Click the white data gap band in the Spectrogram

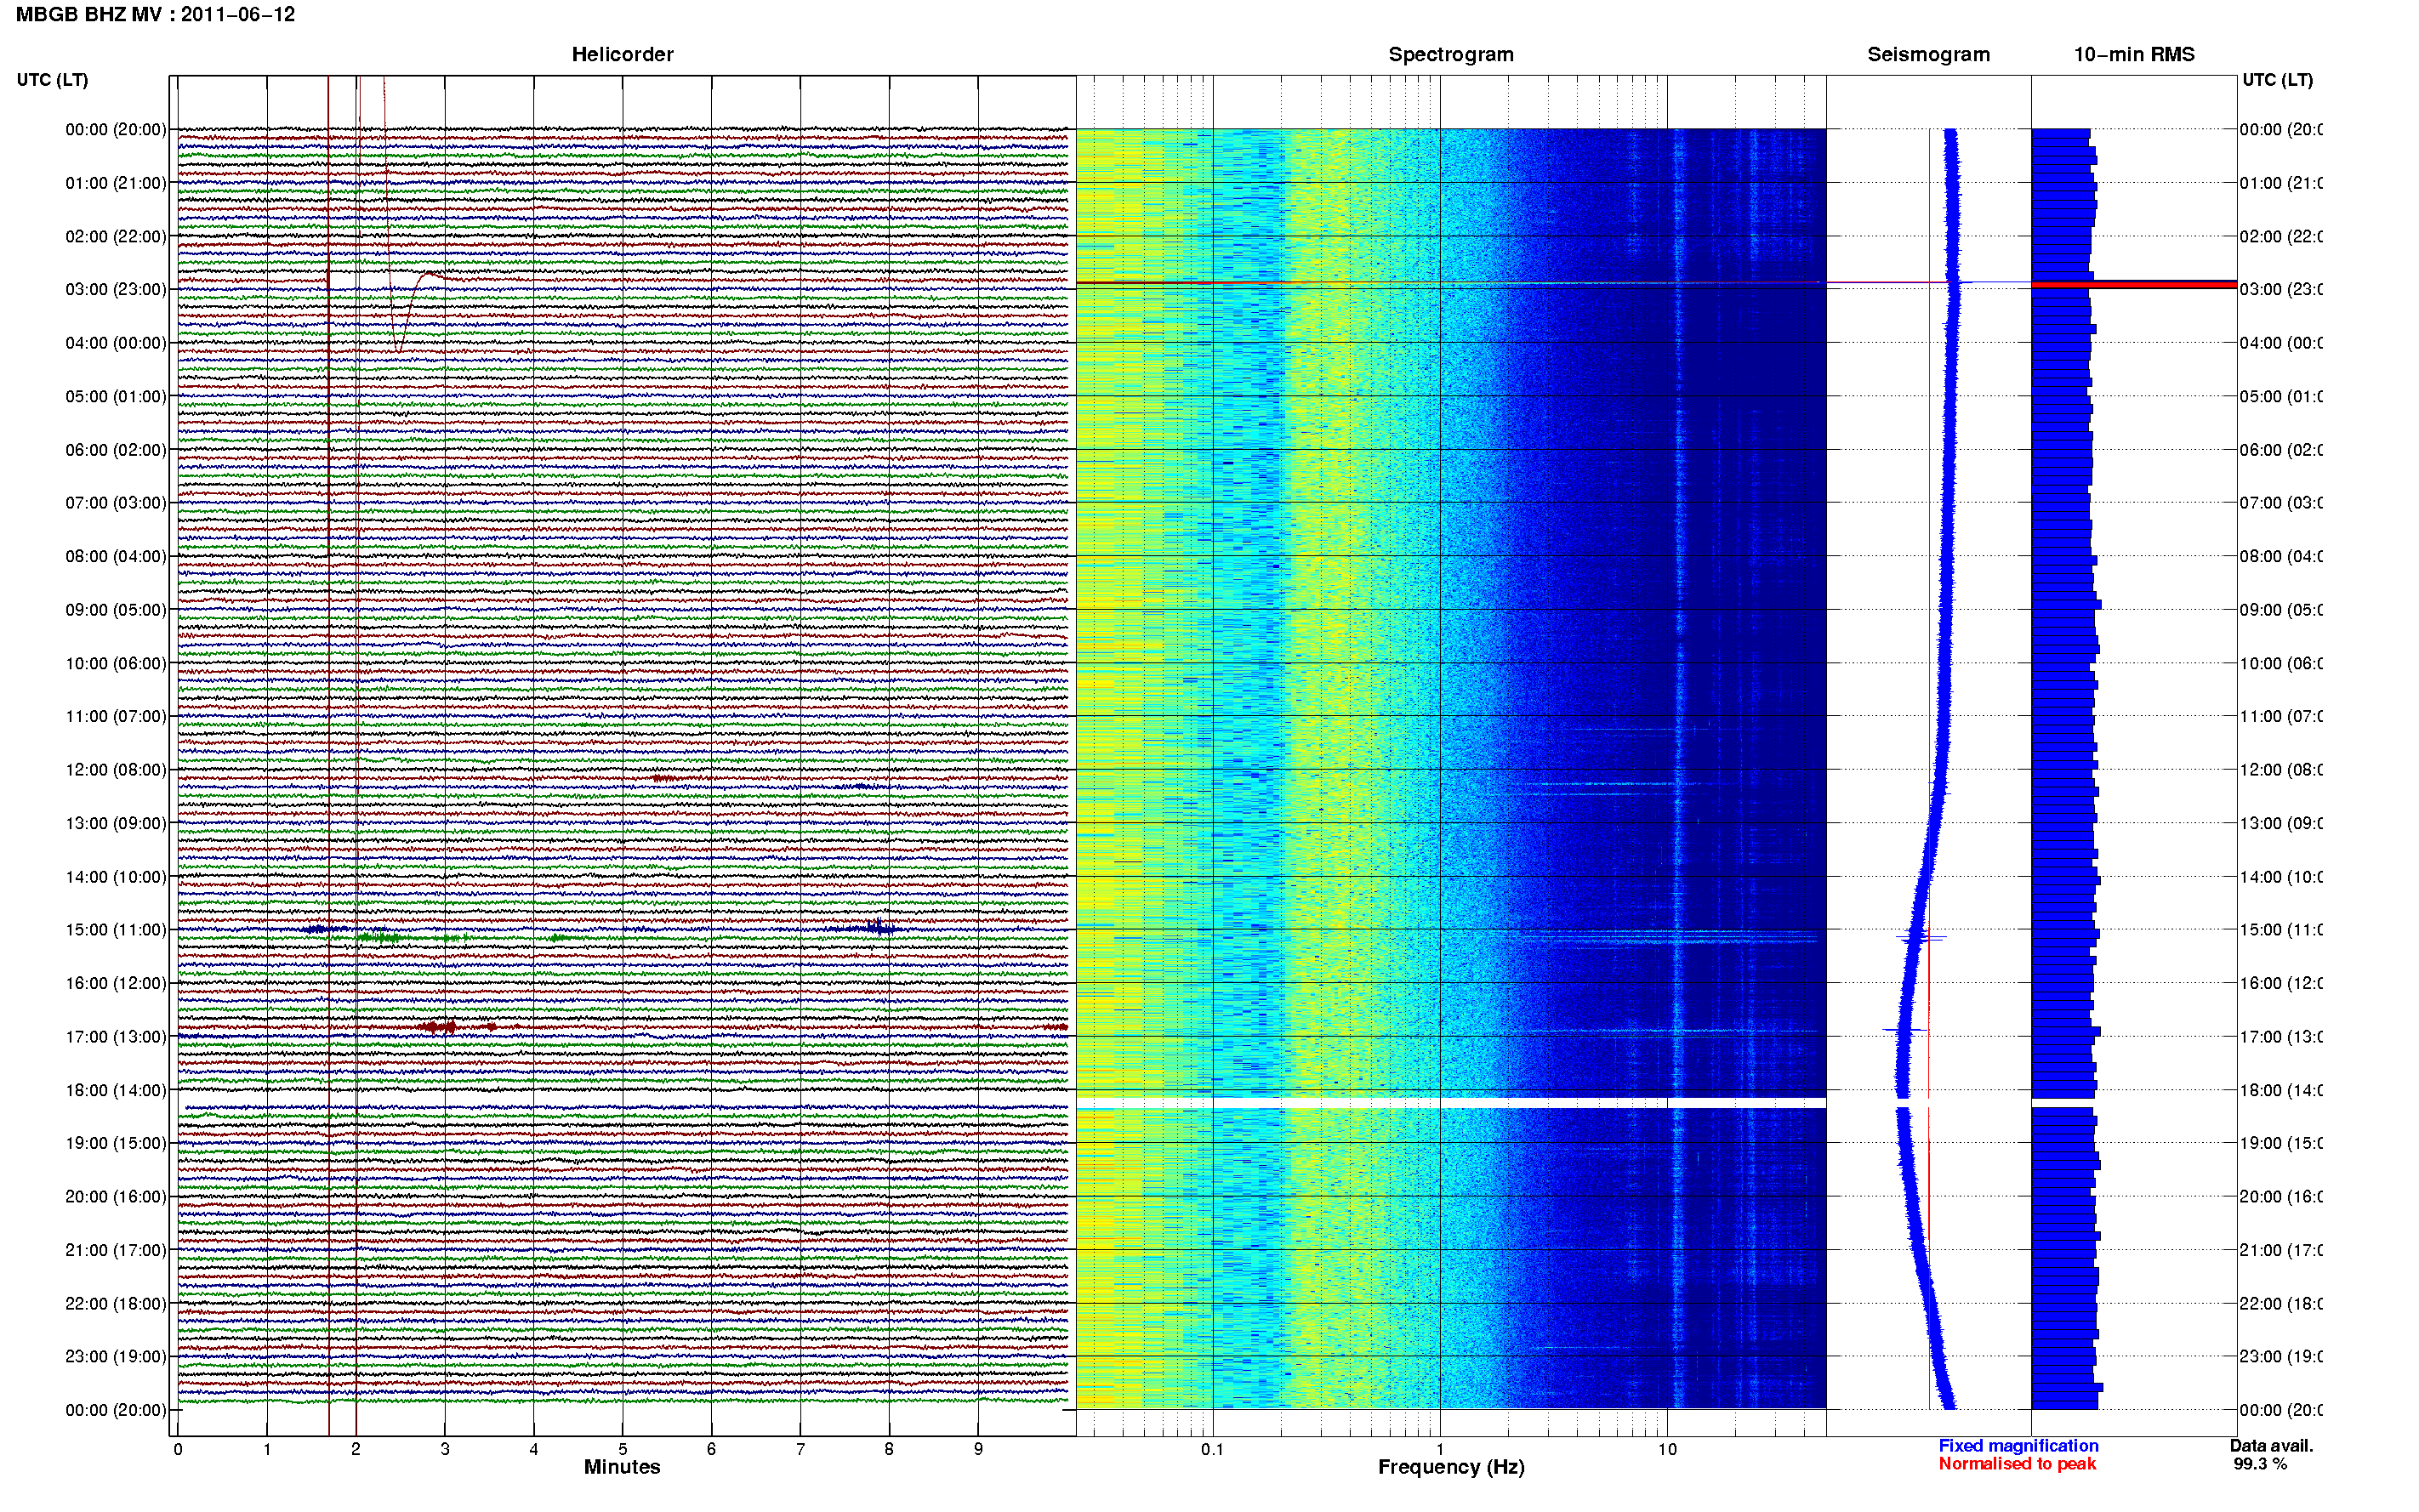click(x=1451, y=1103)
